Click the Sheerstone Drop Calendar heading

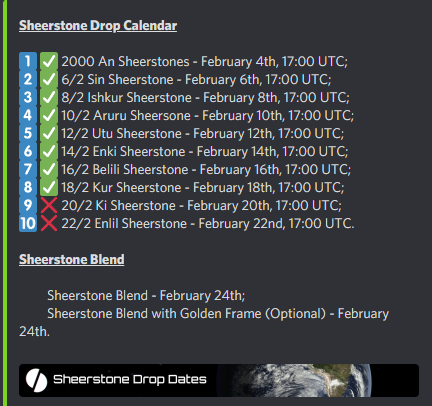point(98,26)
